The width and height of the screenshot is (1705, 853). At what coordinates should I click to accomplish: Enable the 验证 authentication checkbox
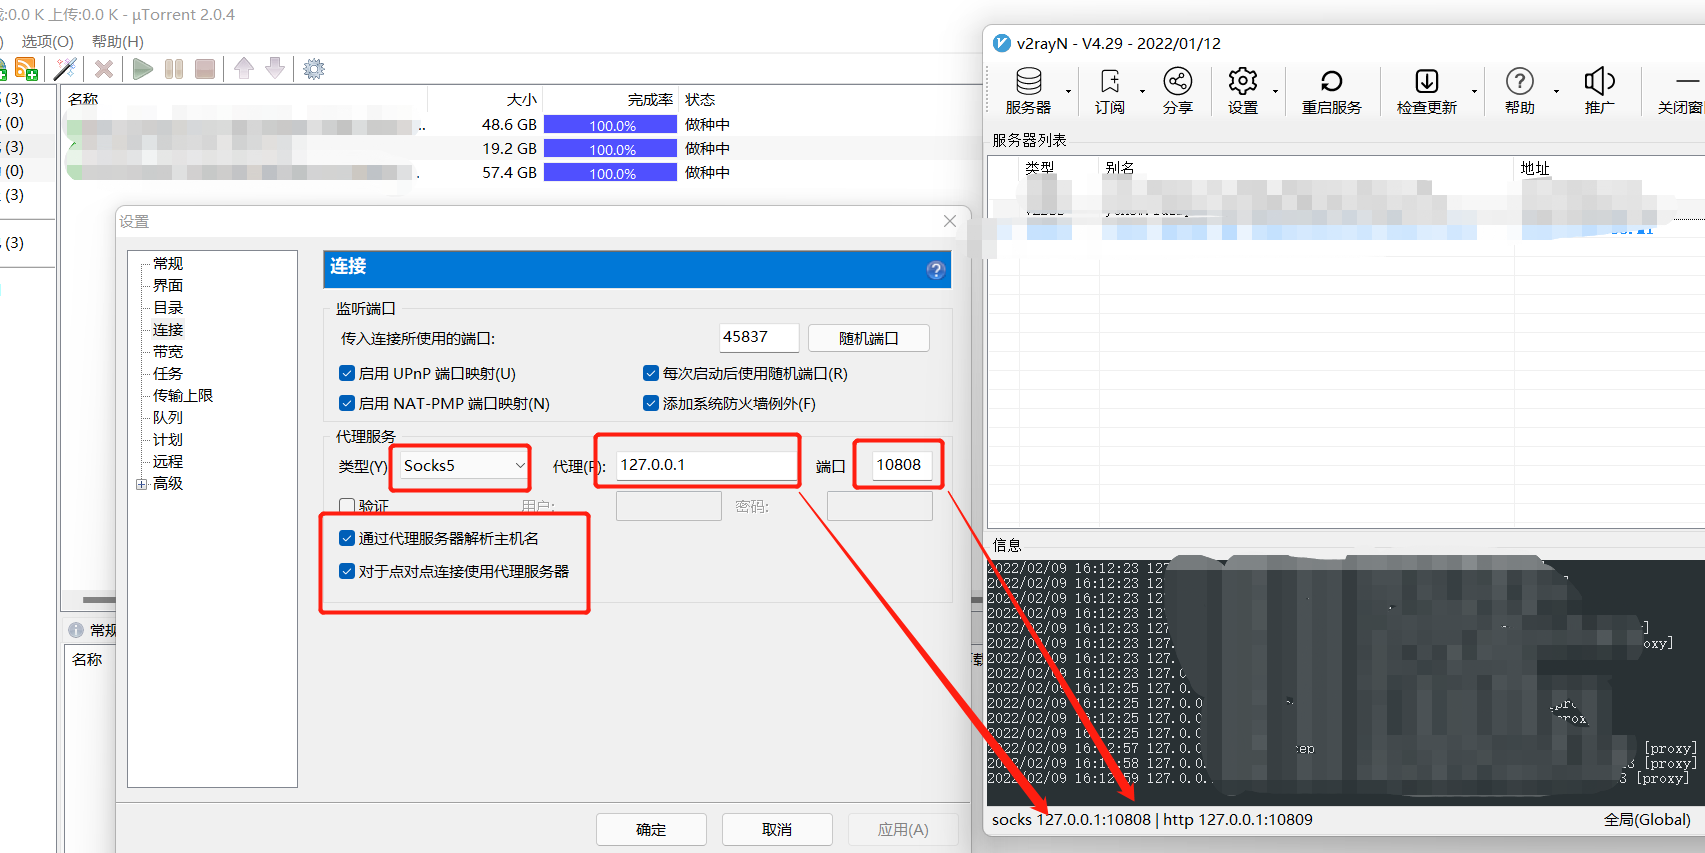pyautogui.click(x=347, y=505)
